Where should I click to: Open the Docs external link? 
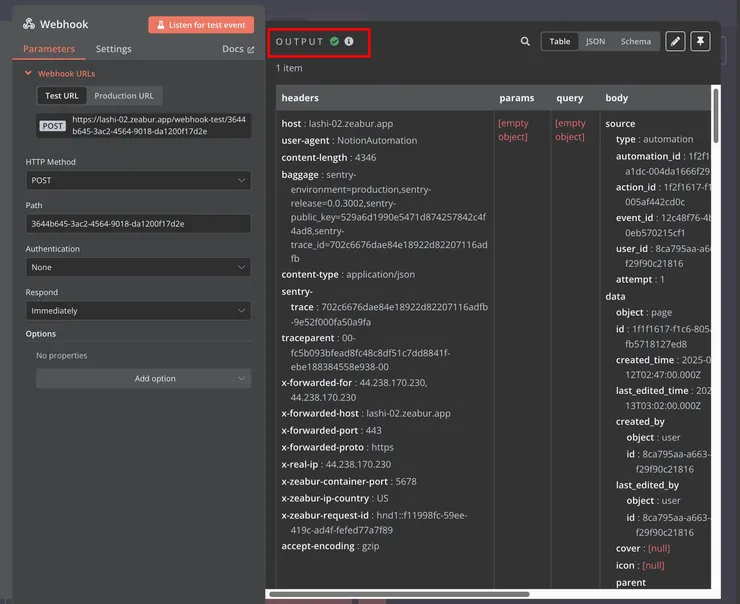pos(238,49)
